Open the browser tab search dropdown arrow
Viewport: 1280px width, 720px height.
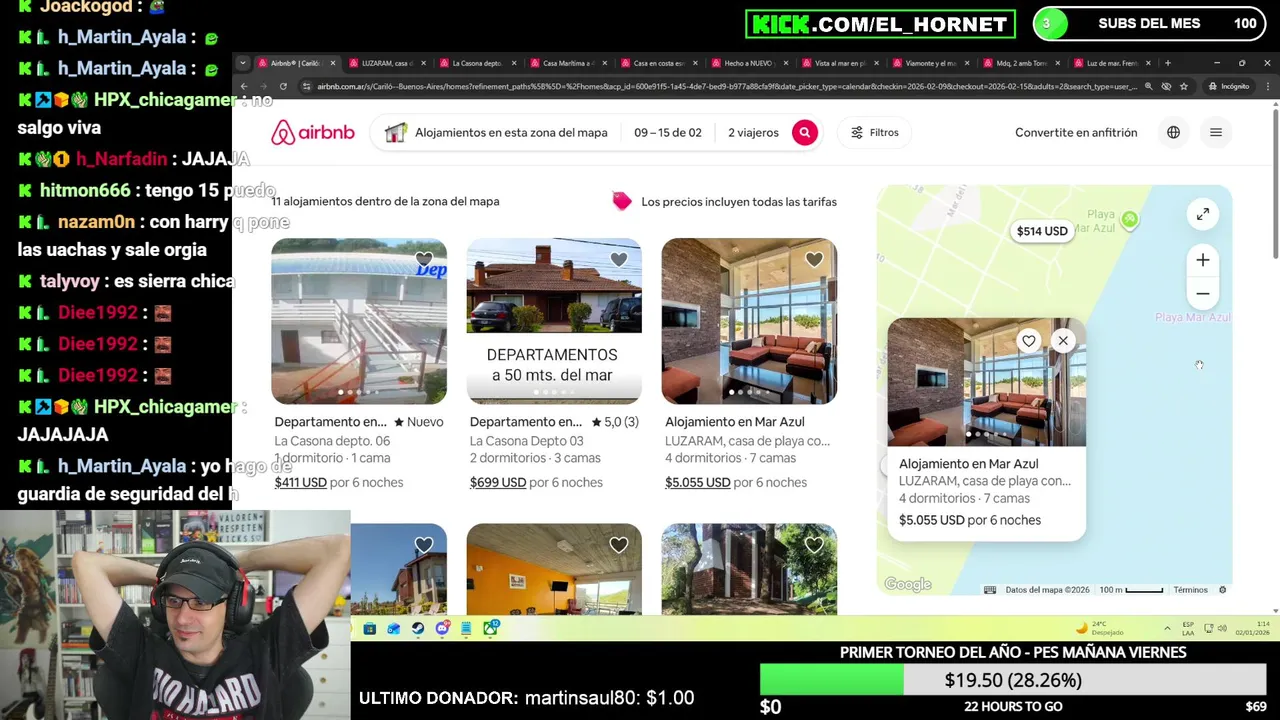point(243,63)
